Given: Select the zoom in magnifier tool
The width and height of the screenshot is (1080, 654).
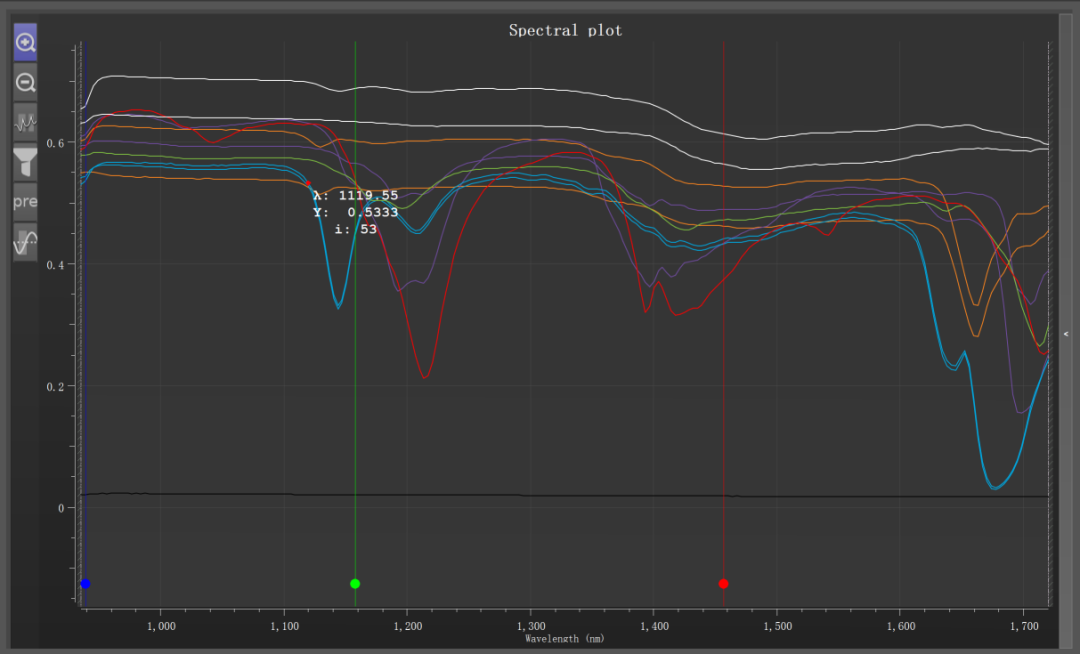Looking at the screenshot, I should [25, 42].
